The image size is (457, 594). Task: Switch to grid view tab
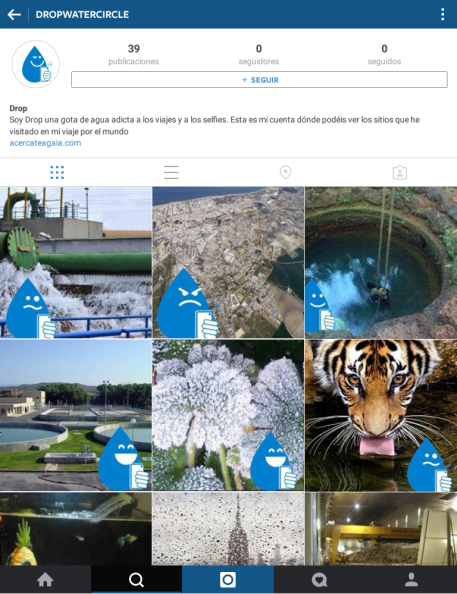pyautogui.click(x=57, y=172)
